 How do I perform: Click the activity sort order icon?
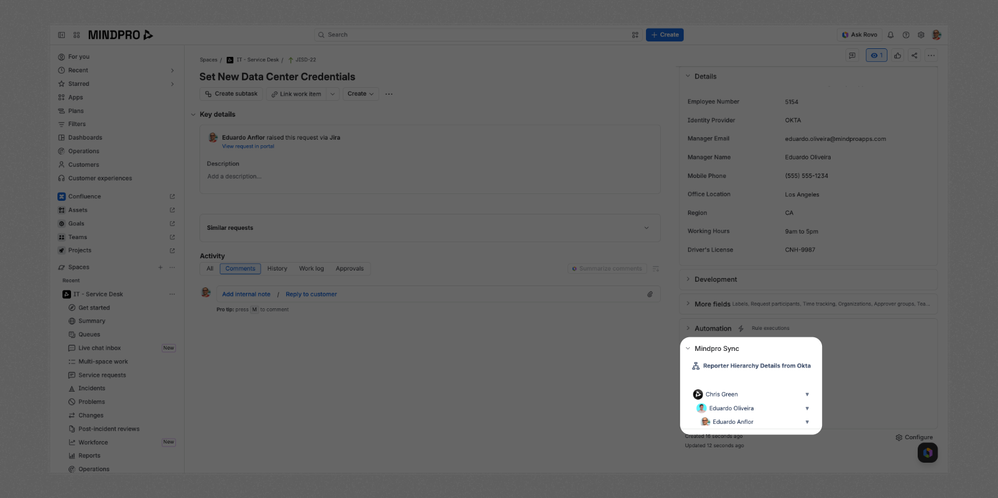coord(656,269)
